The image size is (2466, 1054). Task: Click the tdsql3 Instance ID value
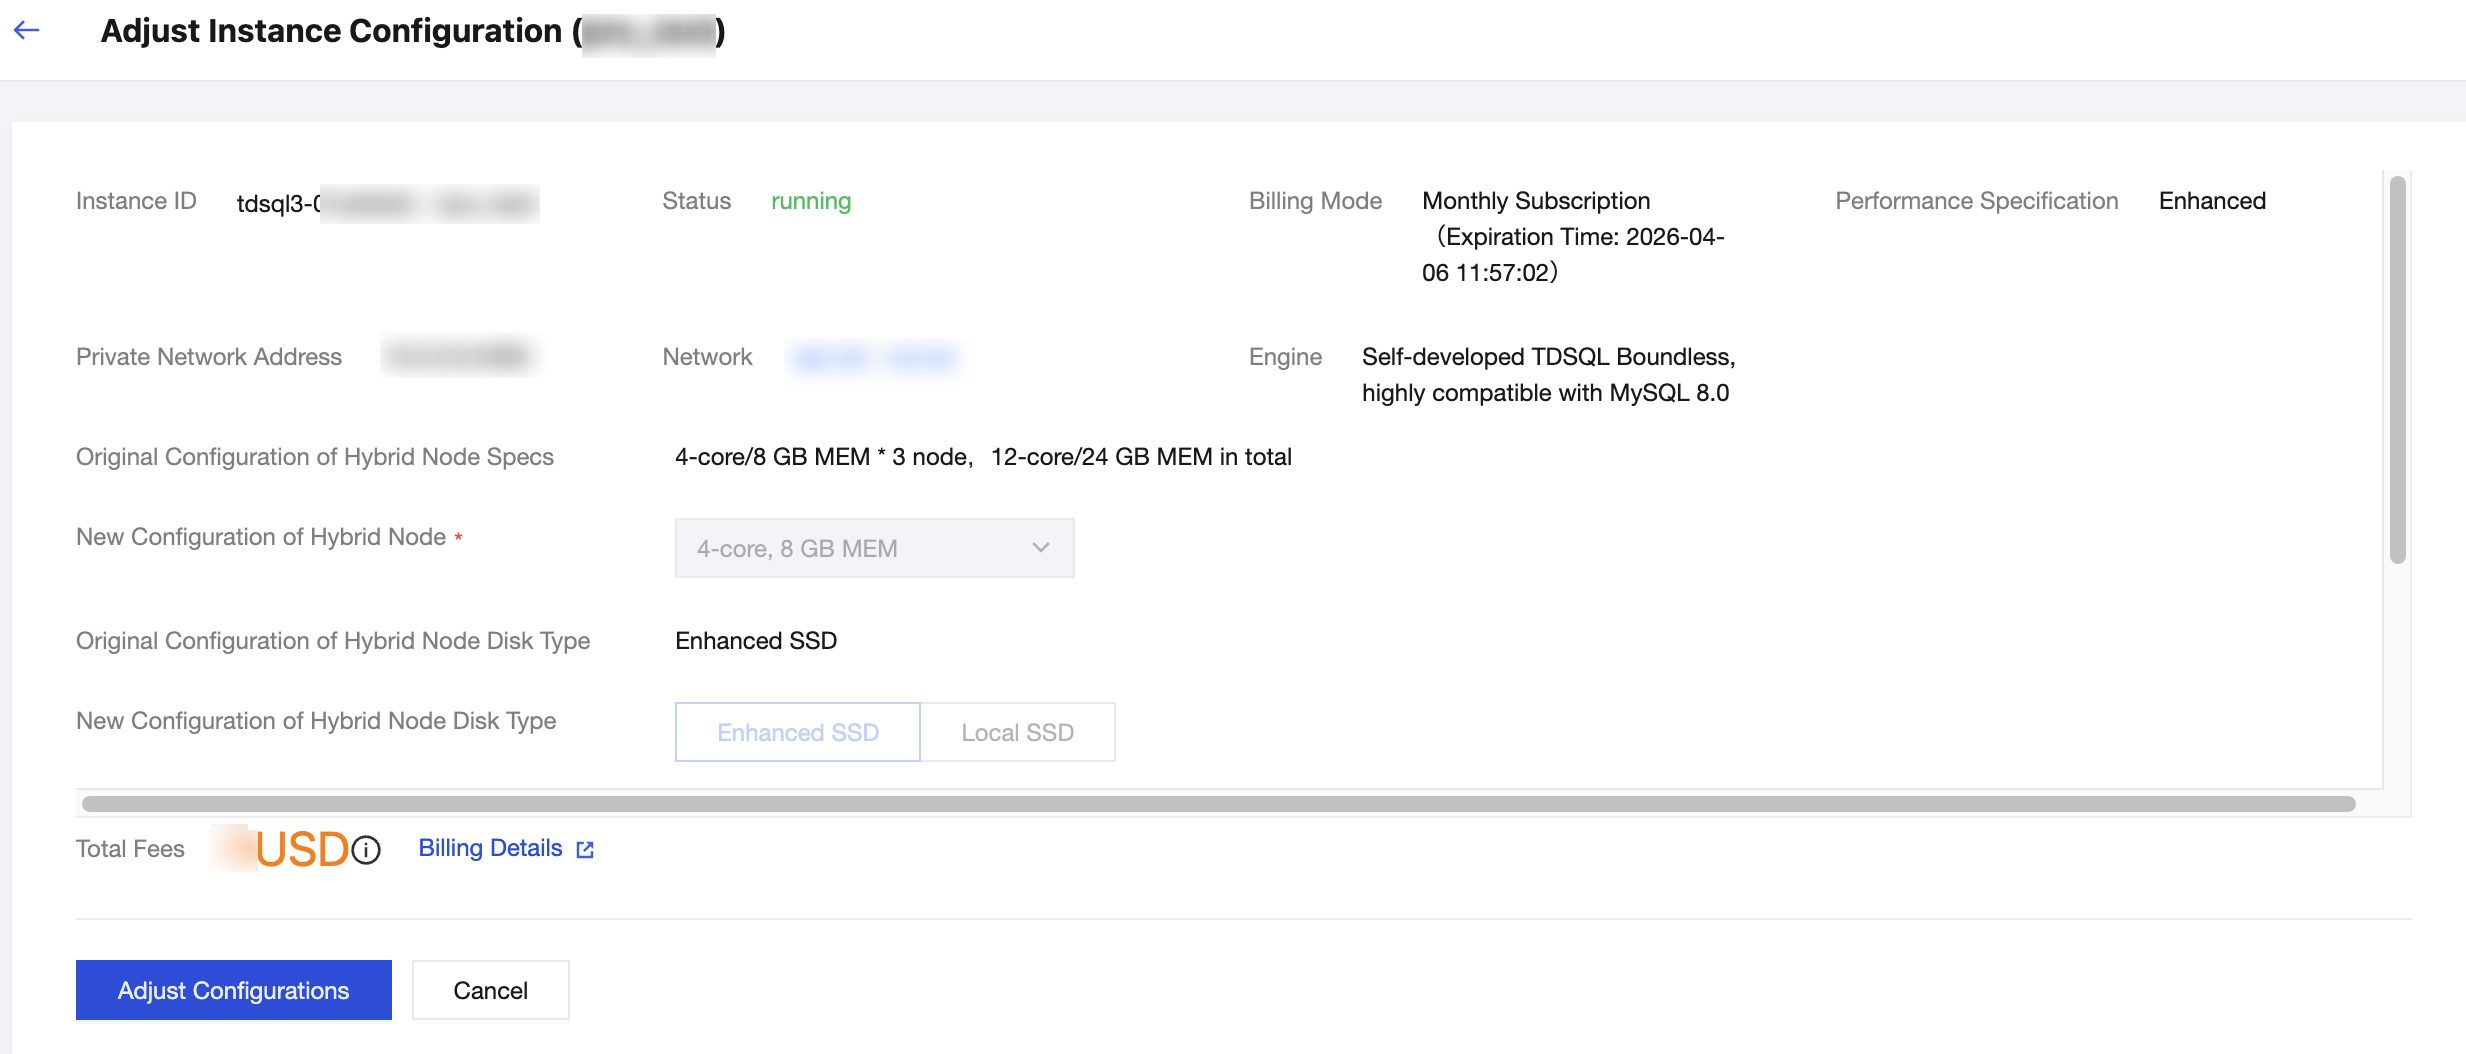pos(387,204)
